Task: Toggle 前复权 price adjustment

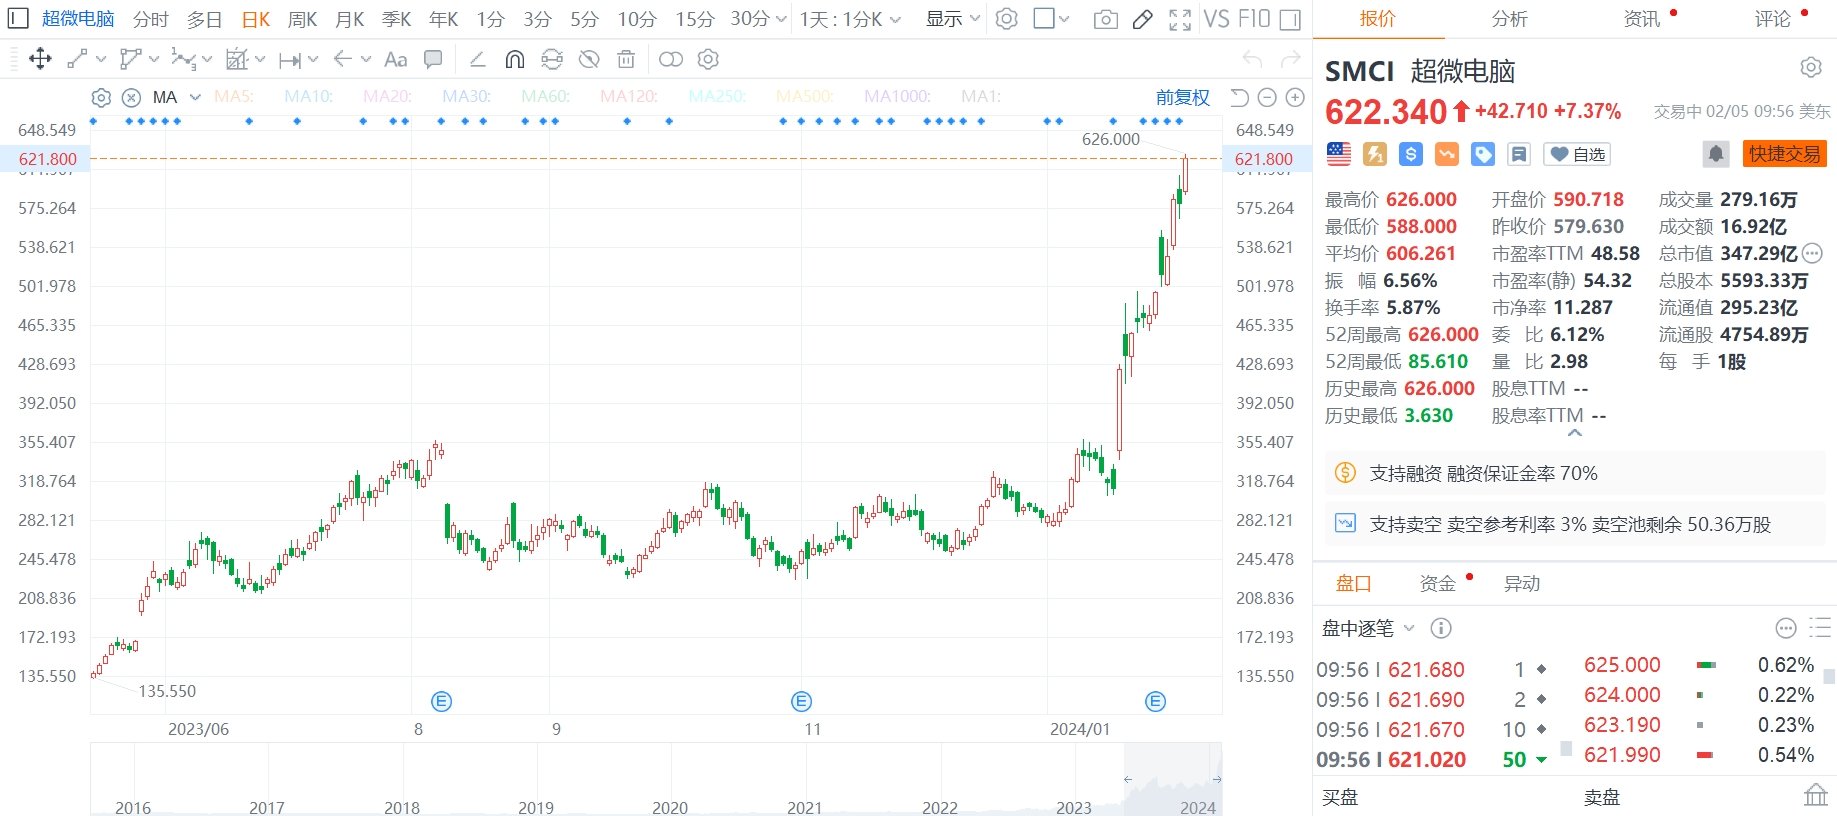Action: (x=1183, y=97)
